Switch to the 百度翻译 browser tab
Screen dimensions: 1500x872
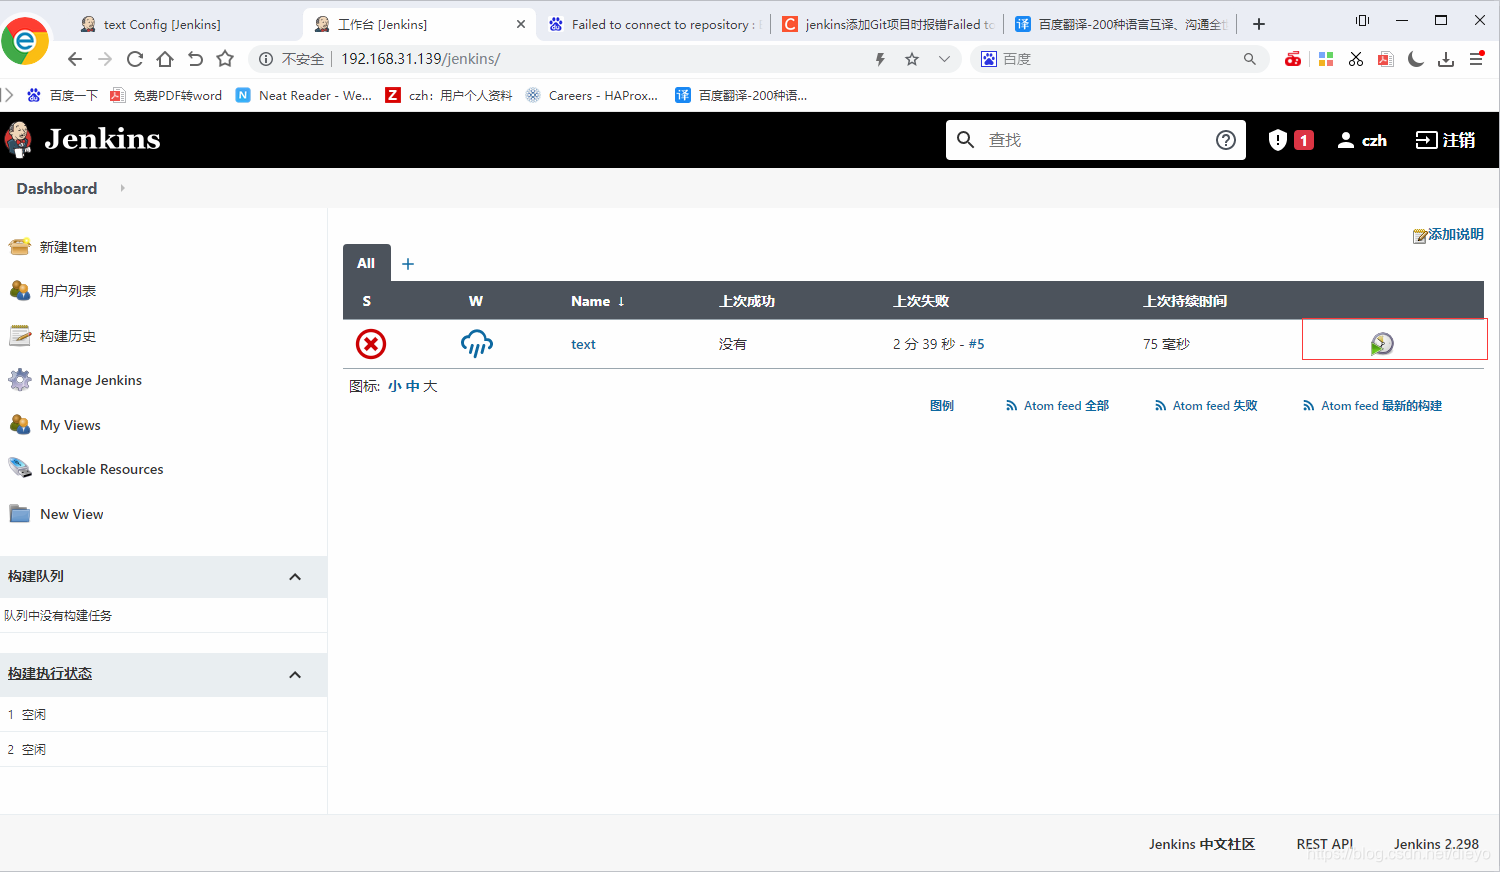point(1122,24)
